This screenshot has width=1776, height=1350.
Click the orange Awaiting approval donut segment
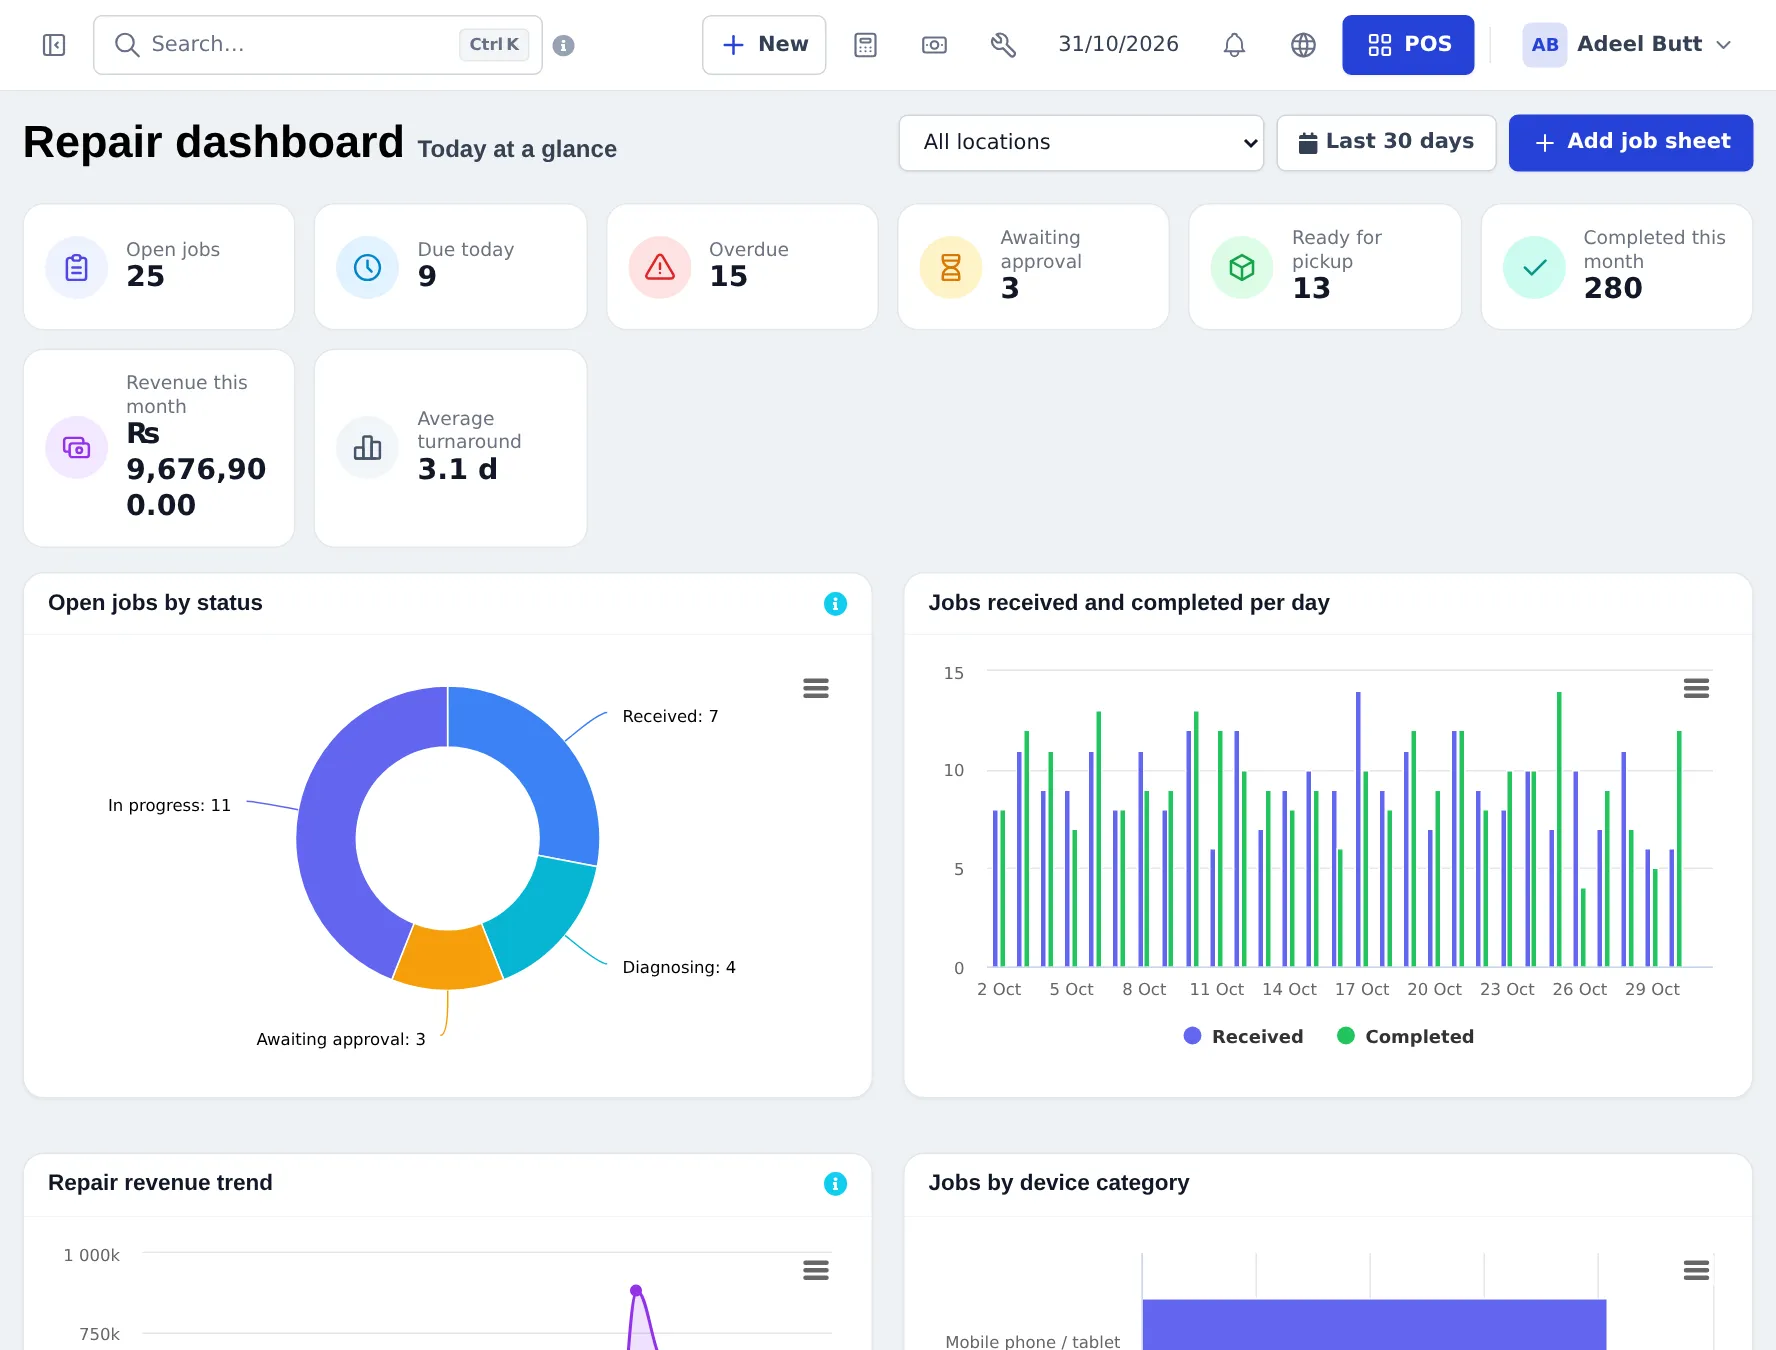(447, 957)
